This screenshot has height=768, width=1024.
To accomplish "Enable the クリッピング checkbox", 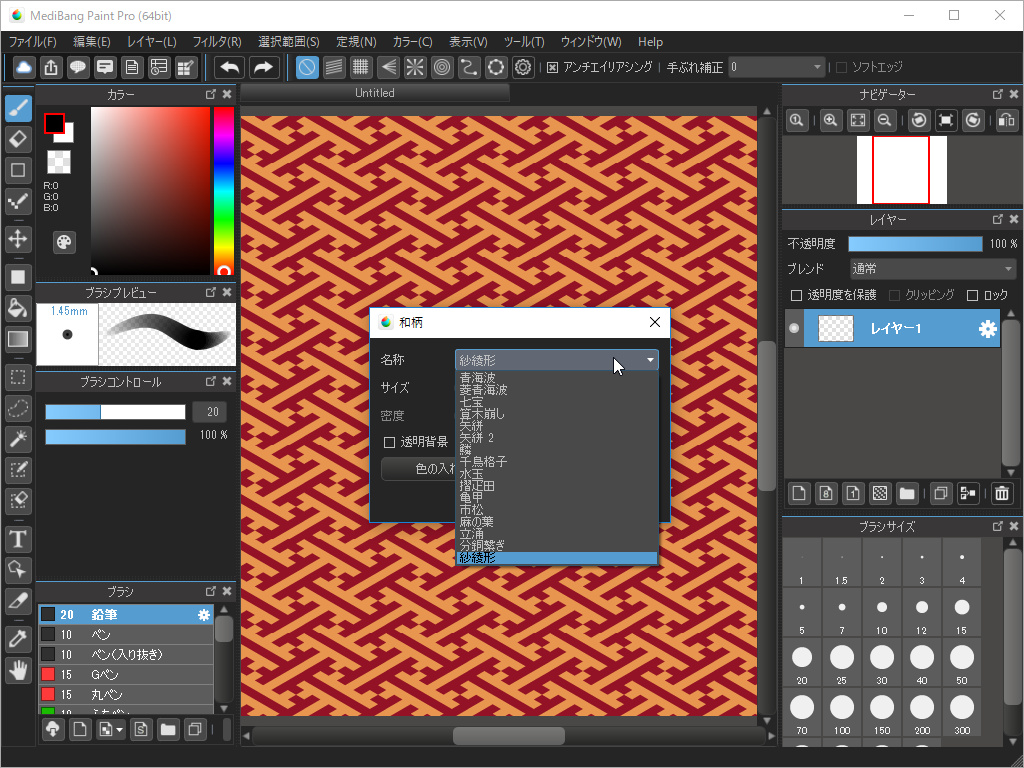I will click(895, 295).
